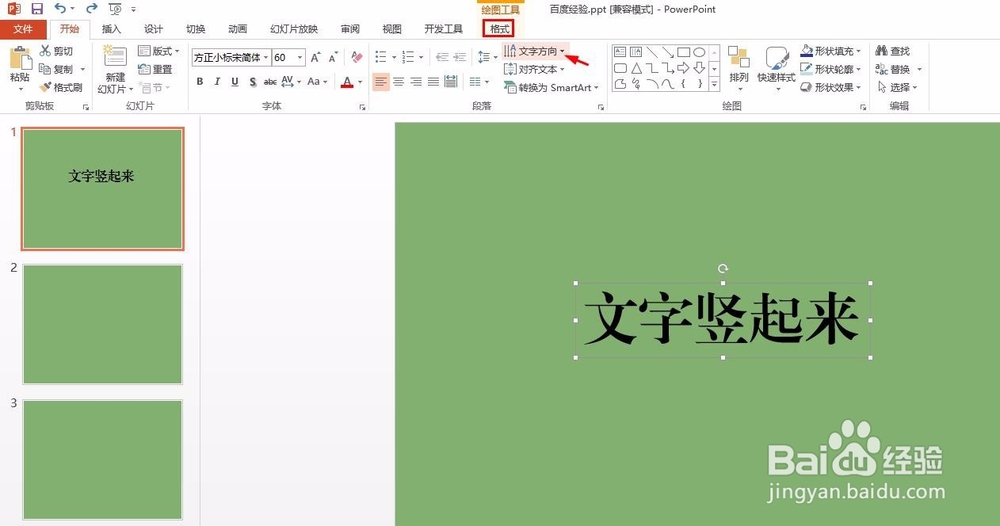Align text left
Image resolution: width=1000 pixels, height=526 pixels.
point(381,82)
